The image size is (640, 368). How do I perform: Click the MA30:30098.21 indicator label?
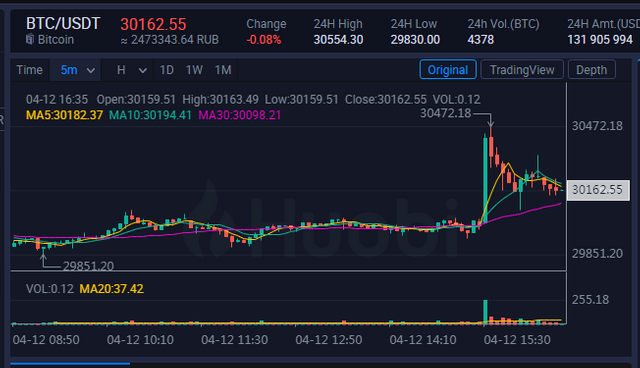click(240, 115)
